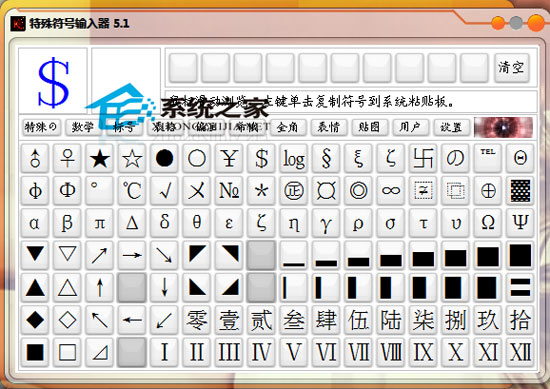Select the Greek alpha α symbol
550x389 pixels.
[35, 223]
